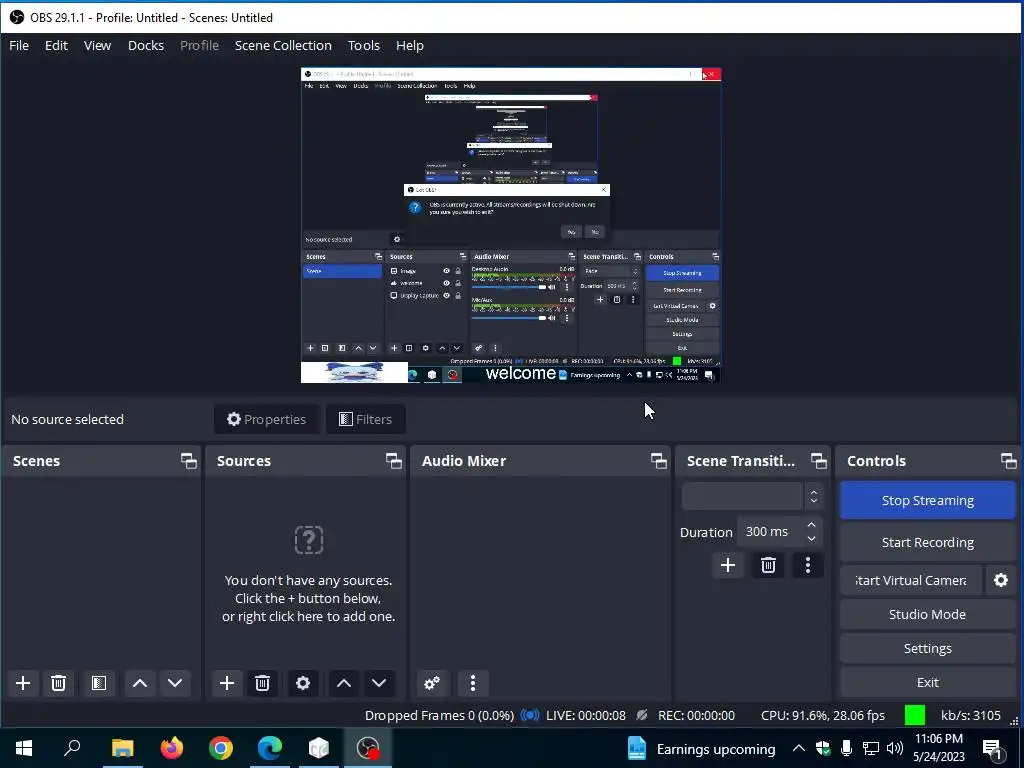Open File Explorer from the taskbar
This screenshot has width=1024, height=768.
pos(122,748)
